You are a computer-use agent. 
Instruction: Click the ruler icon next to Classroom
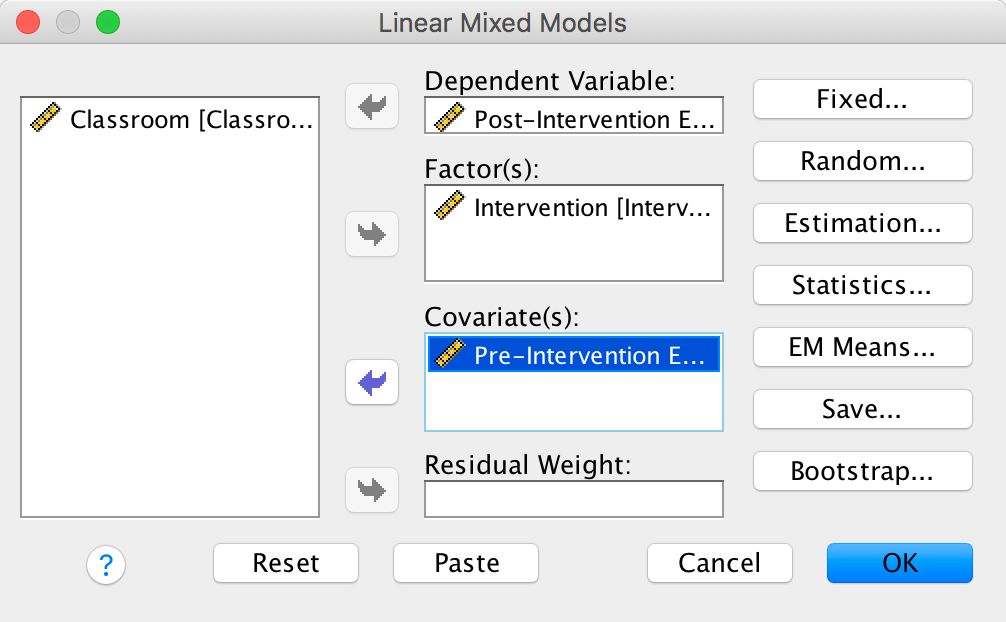(x=47, y=119)
